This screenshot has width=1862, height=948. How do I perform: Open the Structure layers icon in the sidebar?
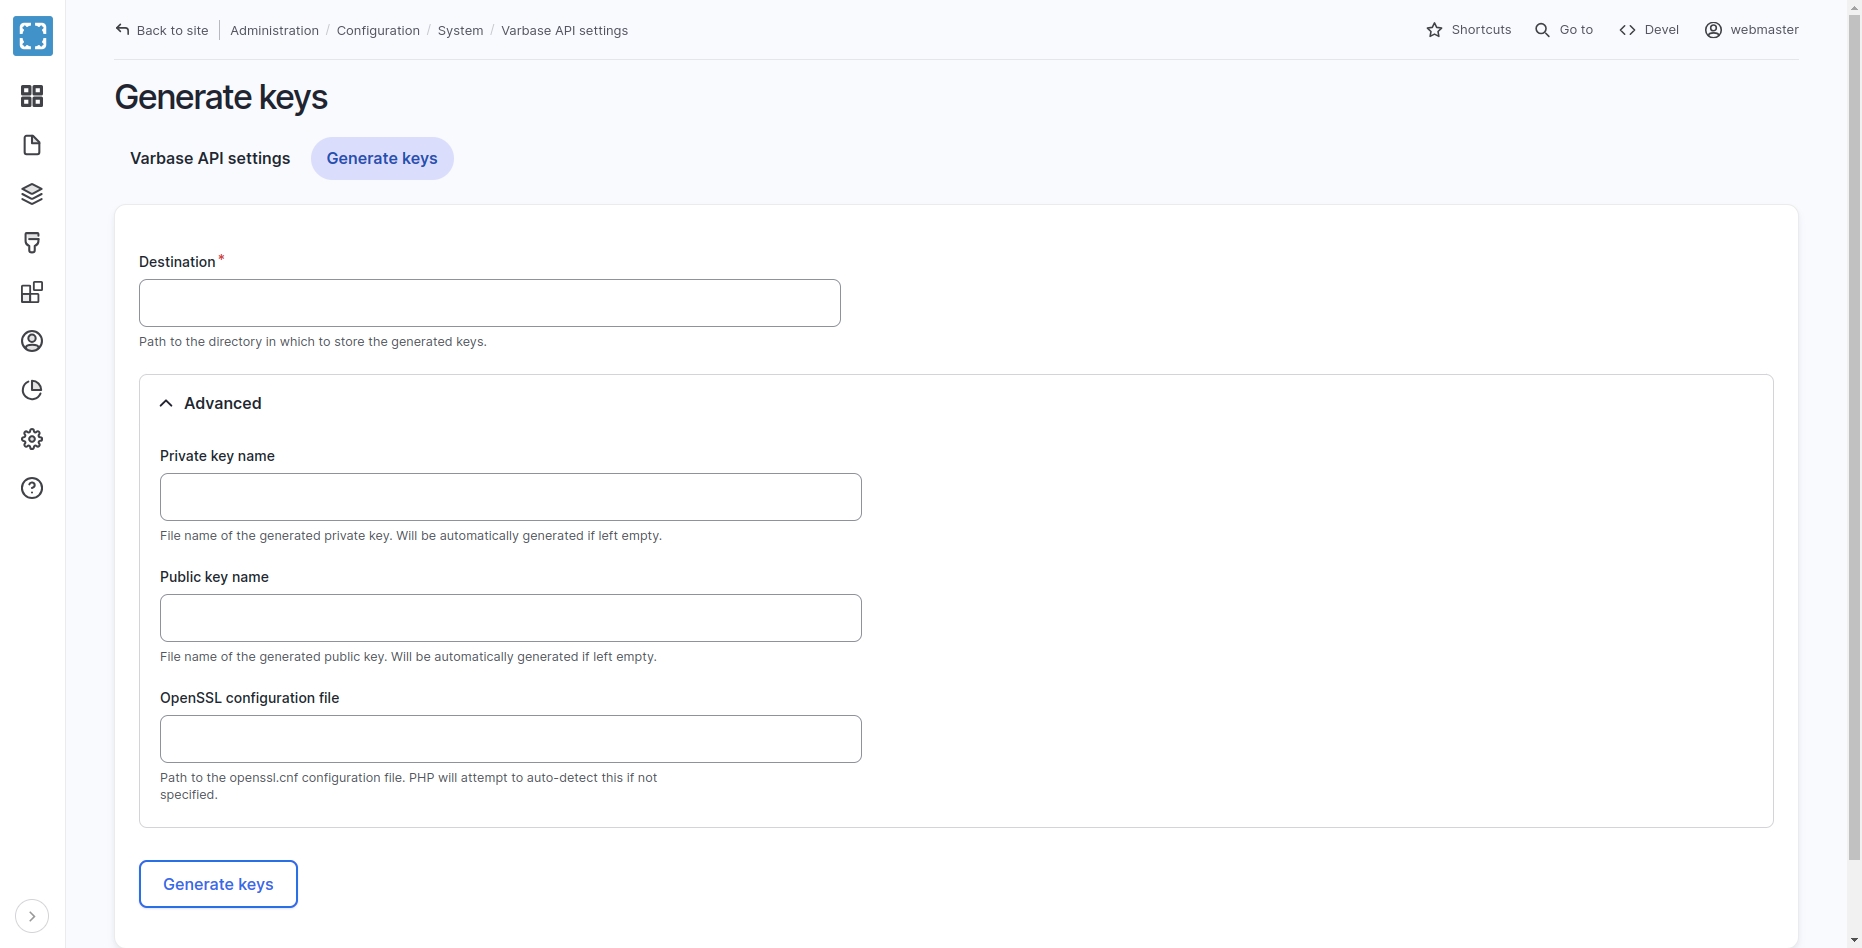(x=32, y=194)
